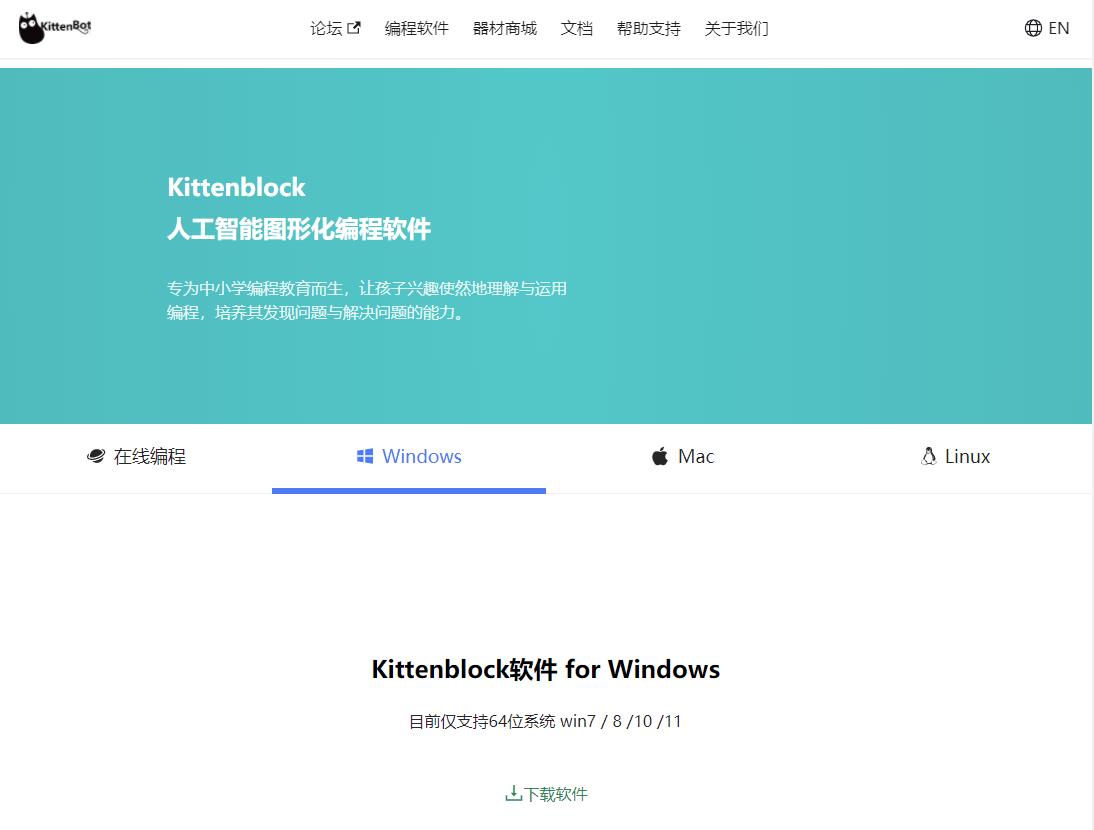The height and width of the screenshot is (830, 1094).
Task: Select the Mac tab
Action: click(x=682, y=456)
